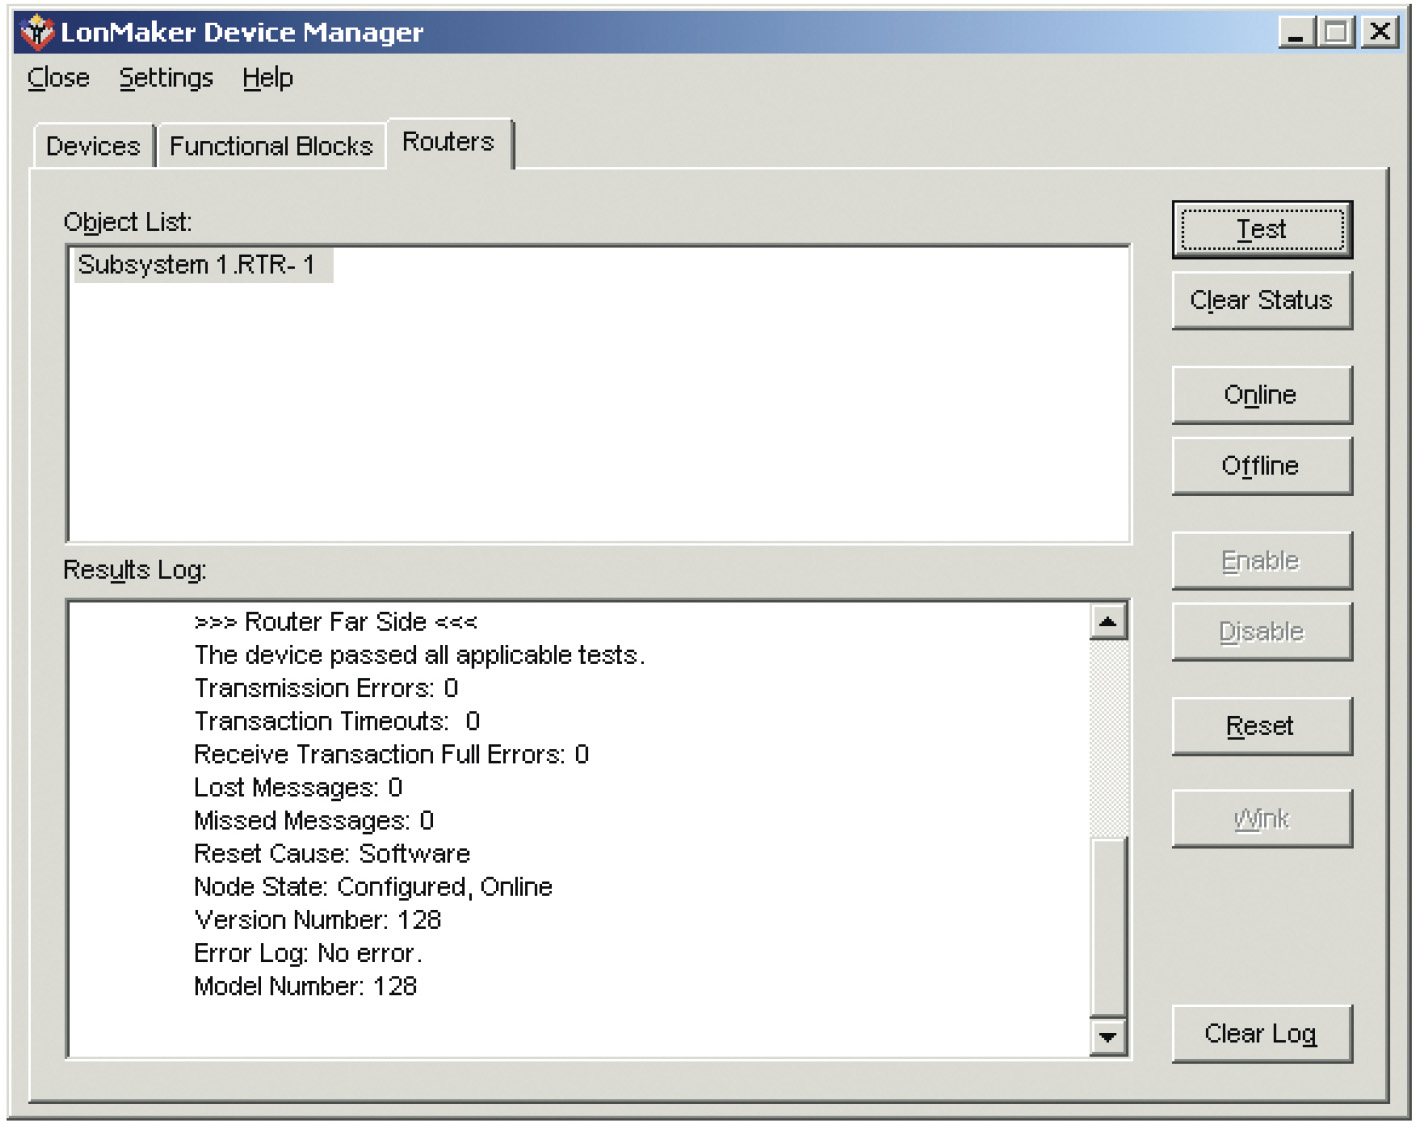The height and width of the screenshot is (1127, 1415).
Task: Click the 'Version Number: 128' line
Action: pos(317,920)
